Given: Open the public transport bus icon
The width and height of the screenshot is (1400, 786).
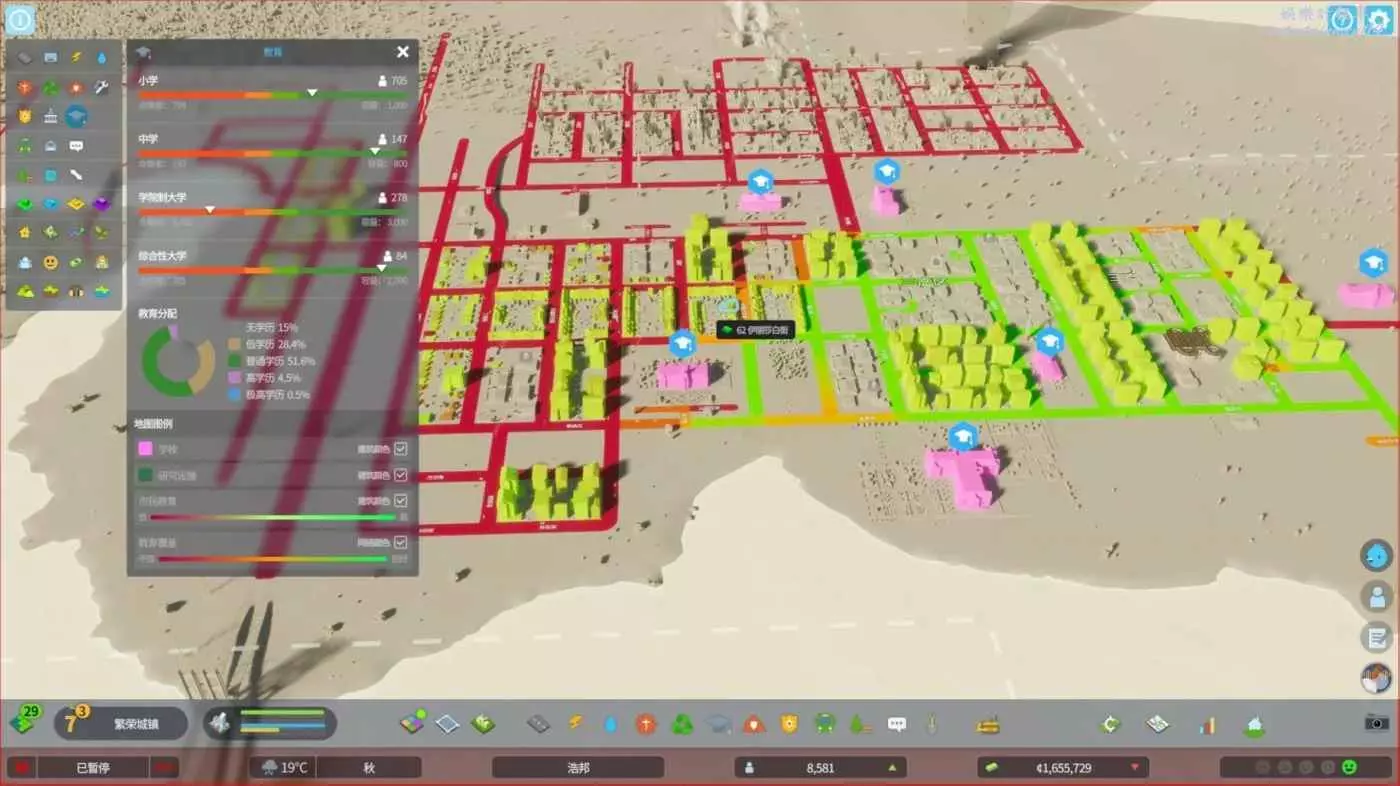Looking at the screenshot, I should [825, 723].
